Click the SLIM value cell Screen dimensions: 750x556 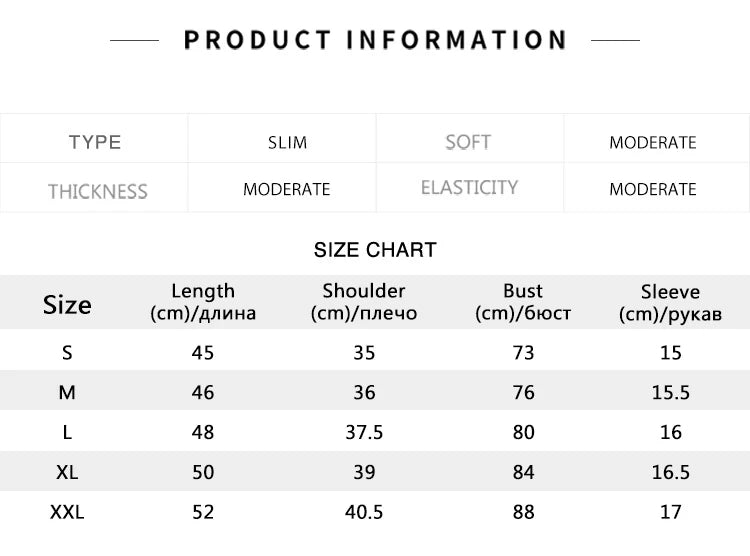(x=287, y=142)
